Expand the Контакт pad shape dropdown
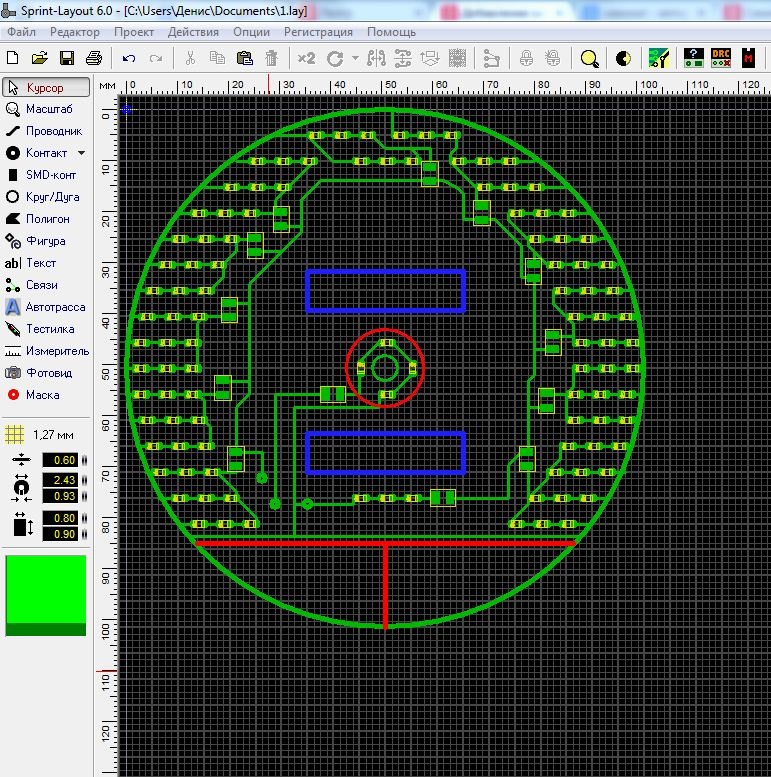The height and width of the screenshot is (777, 771). (82, 153)
